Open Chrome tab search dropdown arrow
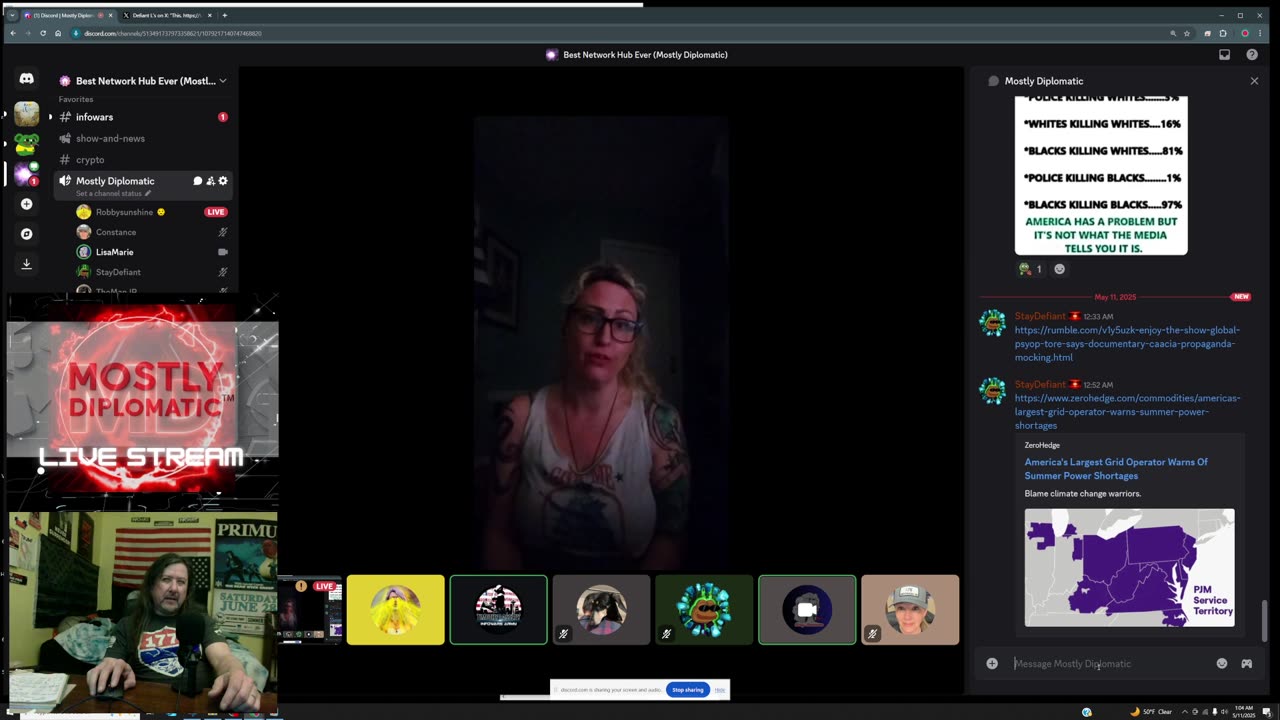 [11, 15]
